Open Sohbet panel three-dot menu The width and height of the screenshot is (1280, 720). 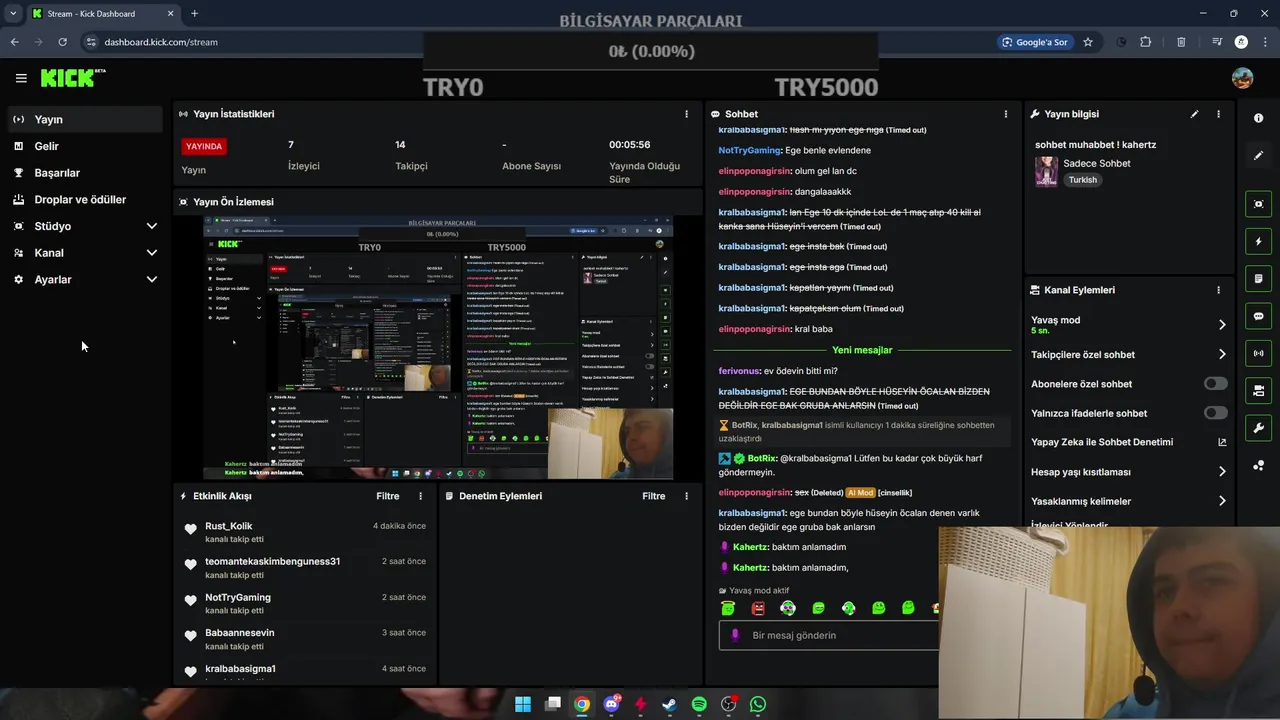point(1006,114)
